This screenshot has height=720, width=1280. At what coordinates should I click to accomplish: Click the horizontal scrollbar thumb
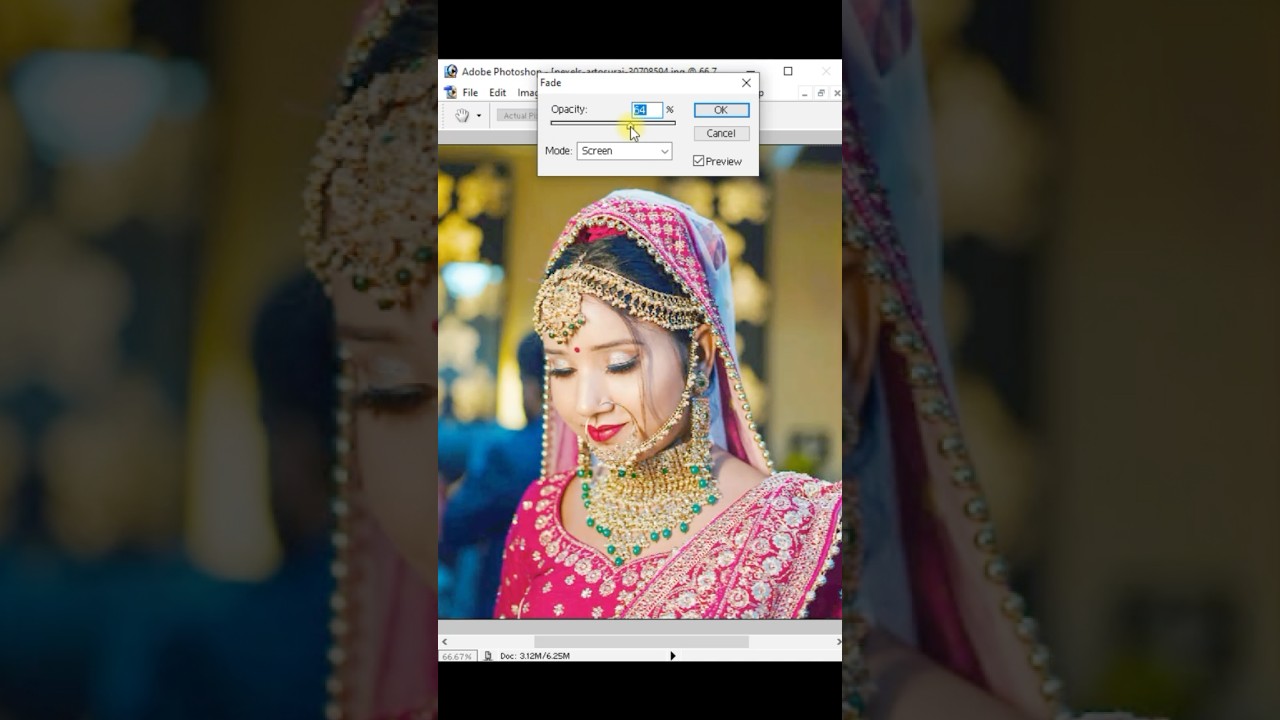[641, 642]
